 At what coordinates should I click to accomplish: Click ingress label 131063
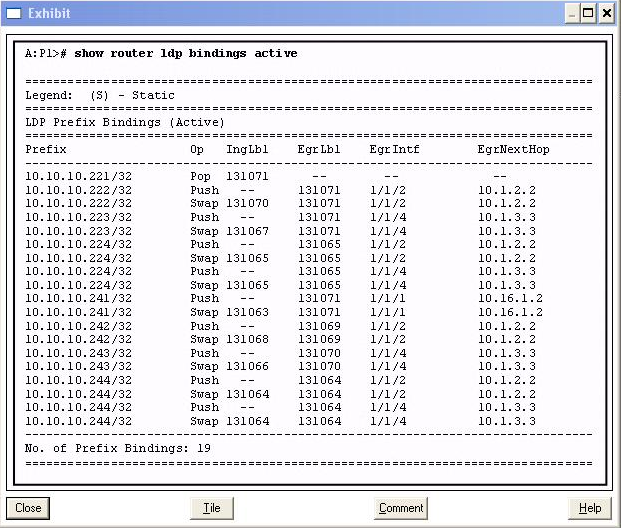tap(247, 312)
